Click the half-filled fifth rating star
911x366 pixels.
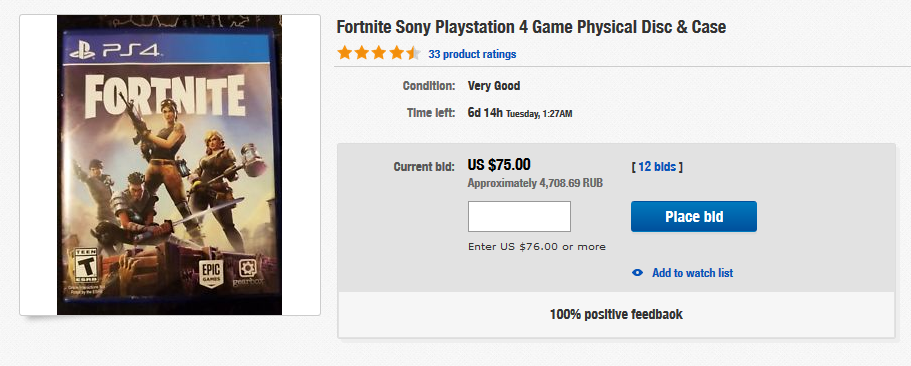pyautogui.click(x=413, y=53)
